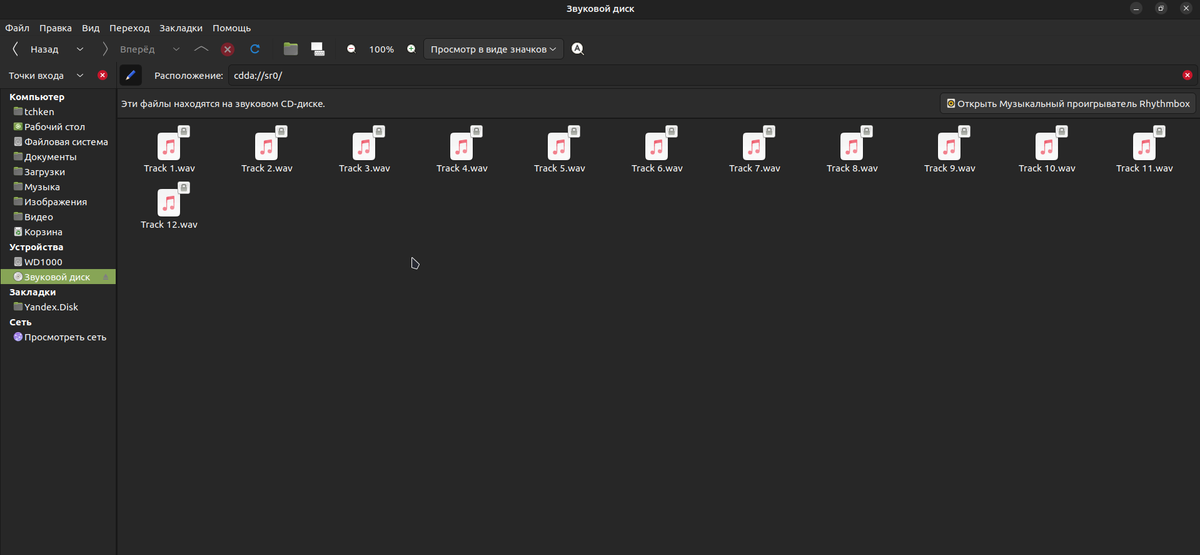Open the Правка menu
Image resolution: width=1200 pixels, height=555 pixels.
56,28
